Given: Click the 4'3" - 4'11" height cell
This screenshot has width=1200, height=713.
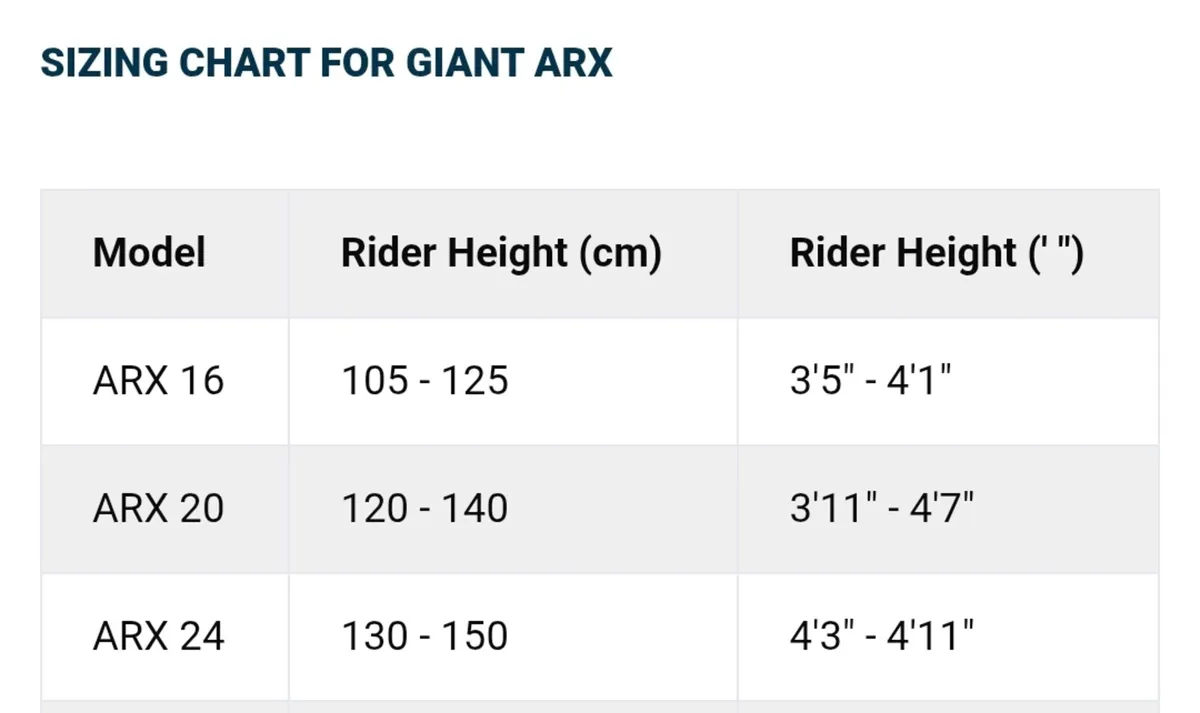Looking at the screenshot, I should point(882,637).
